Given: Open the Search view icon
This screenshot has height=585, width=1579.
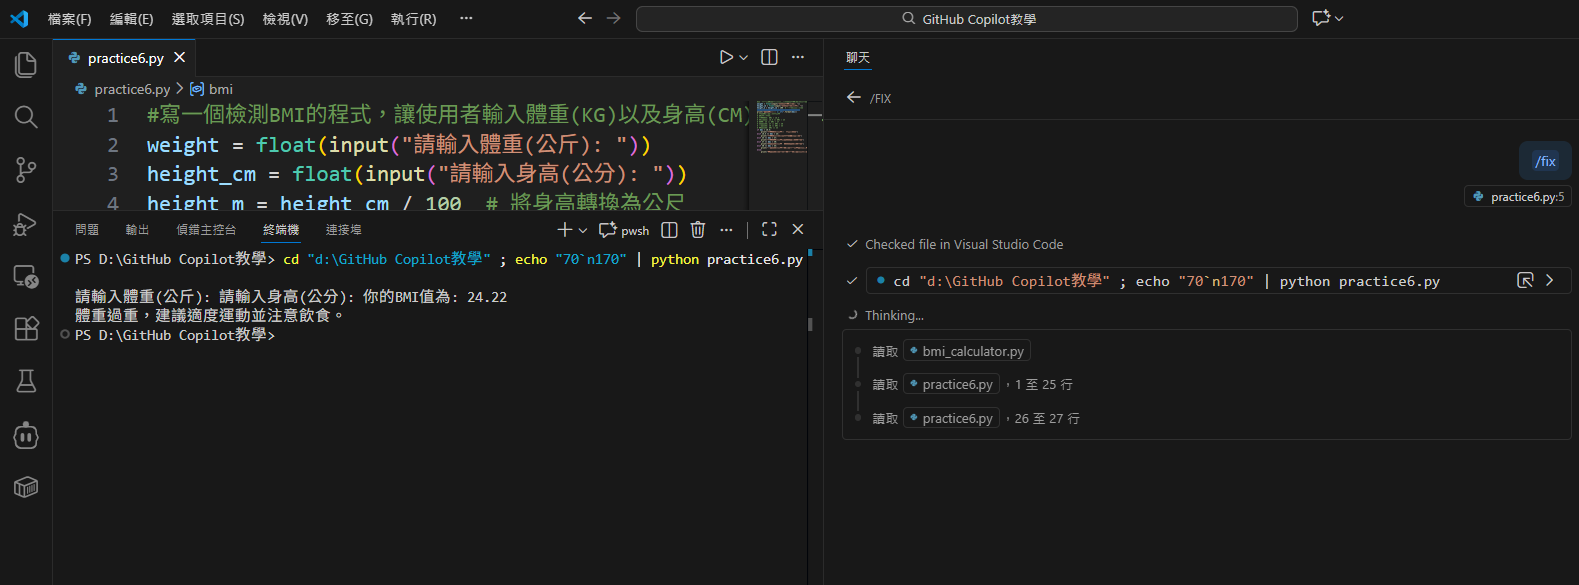Looking at the screenshot, I should click(26, 117).
